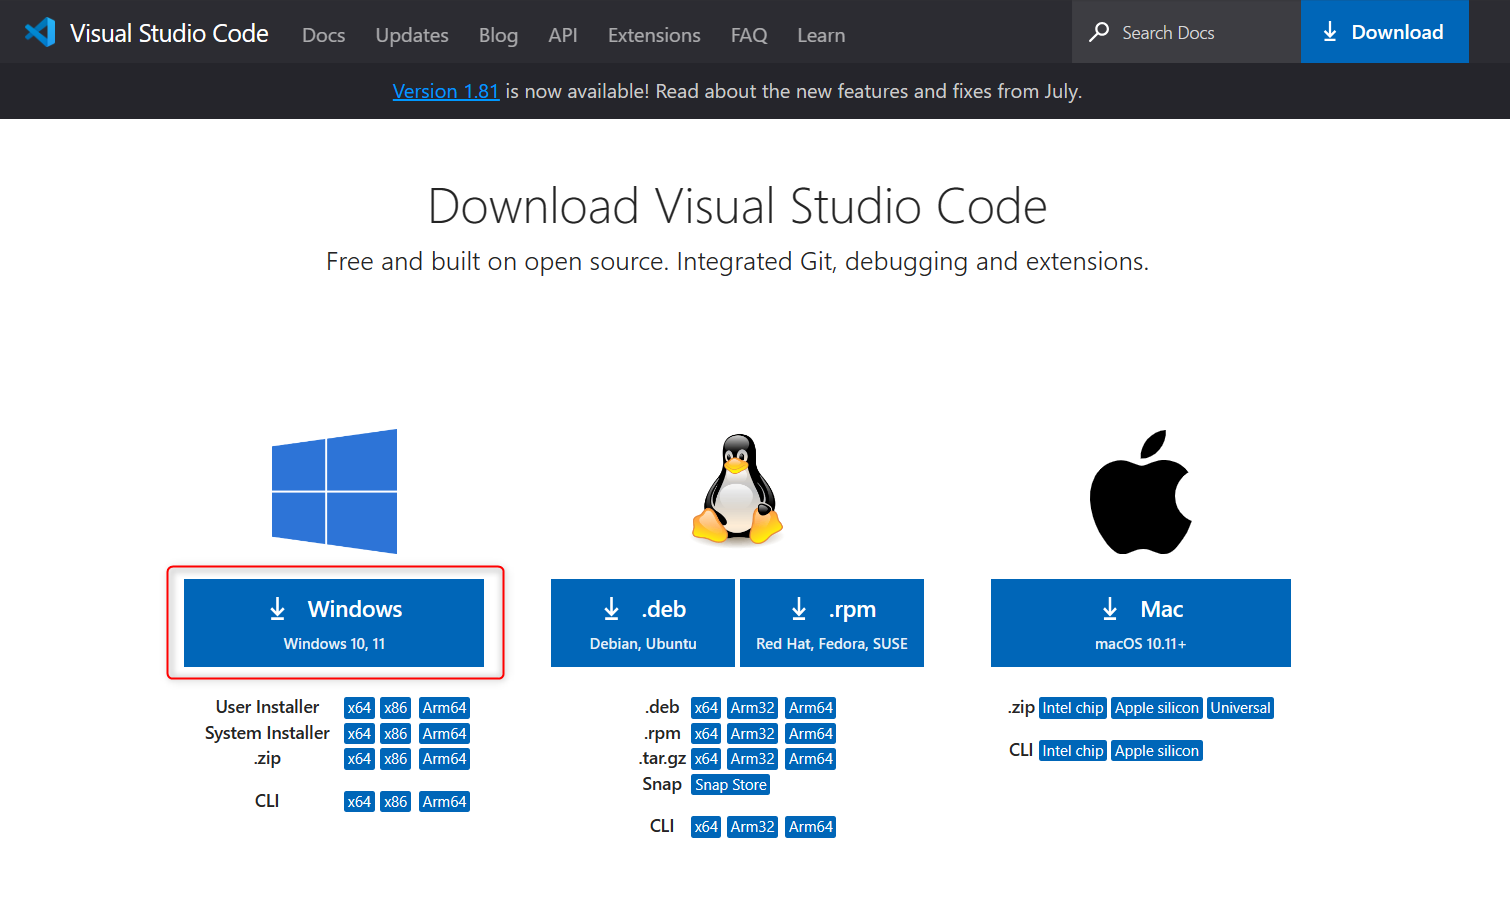Open the Docs menu item
The width and height of the screenshot is (1510, 908).
tap(324, 35)
